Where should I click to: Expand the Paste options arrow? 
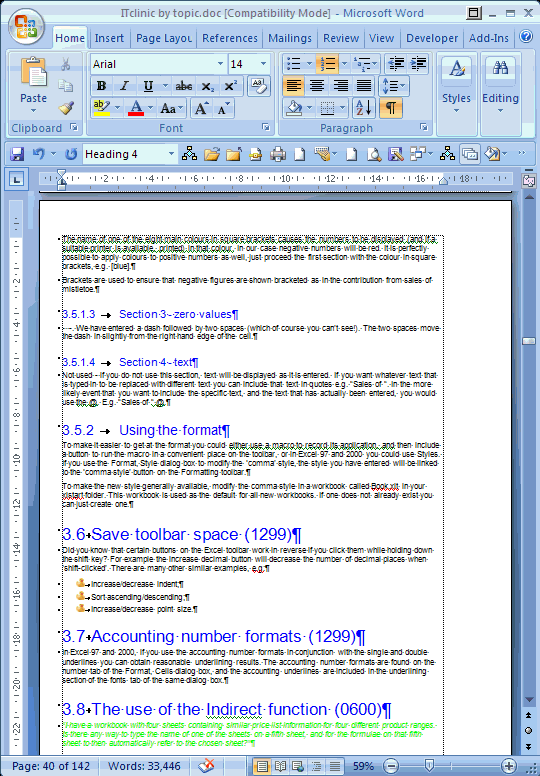pyautogui.click(x=34, y=110)
